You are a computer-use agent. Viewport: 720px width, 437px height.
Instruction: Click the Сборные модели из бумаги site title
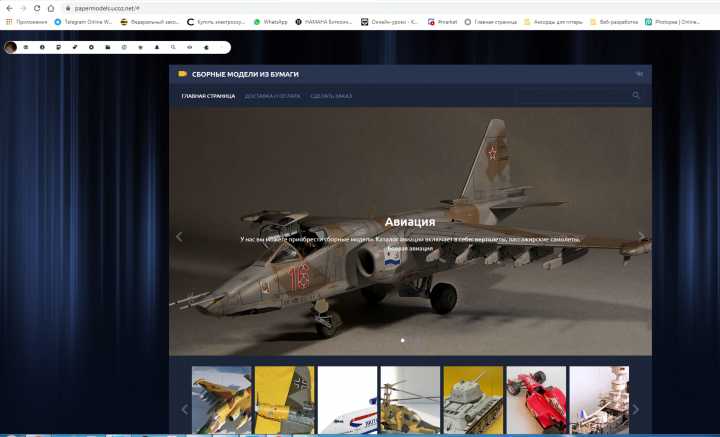245,74
